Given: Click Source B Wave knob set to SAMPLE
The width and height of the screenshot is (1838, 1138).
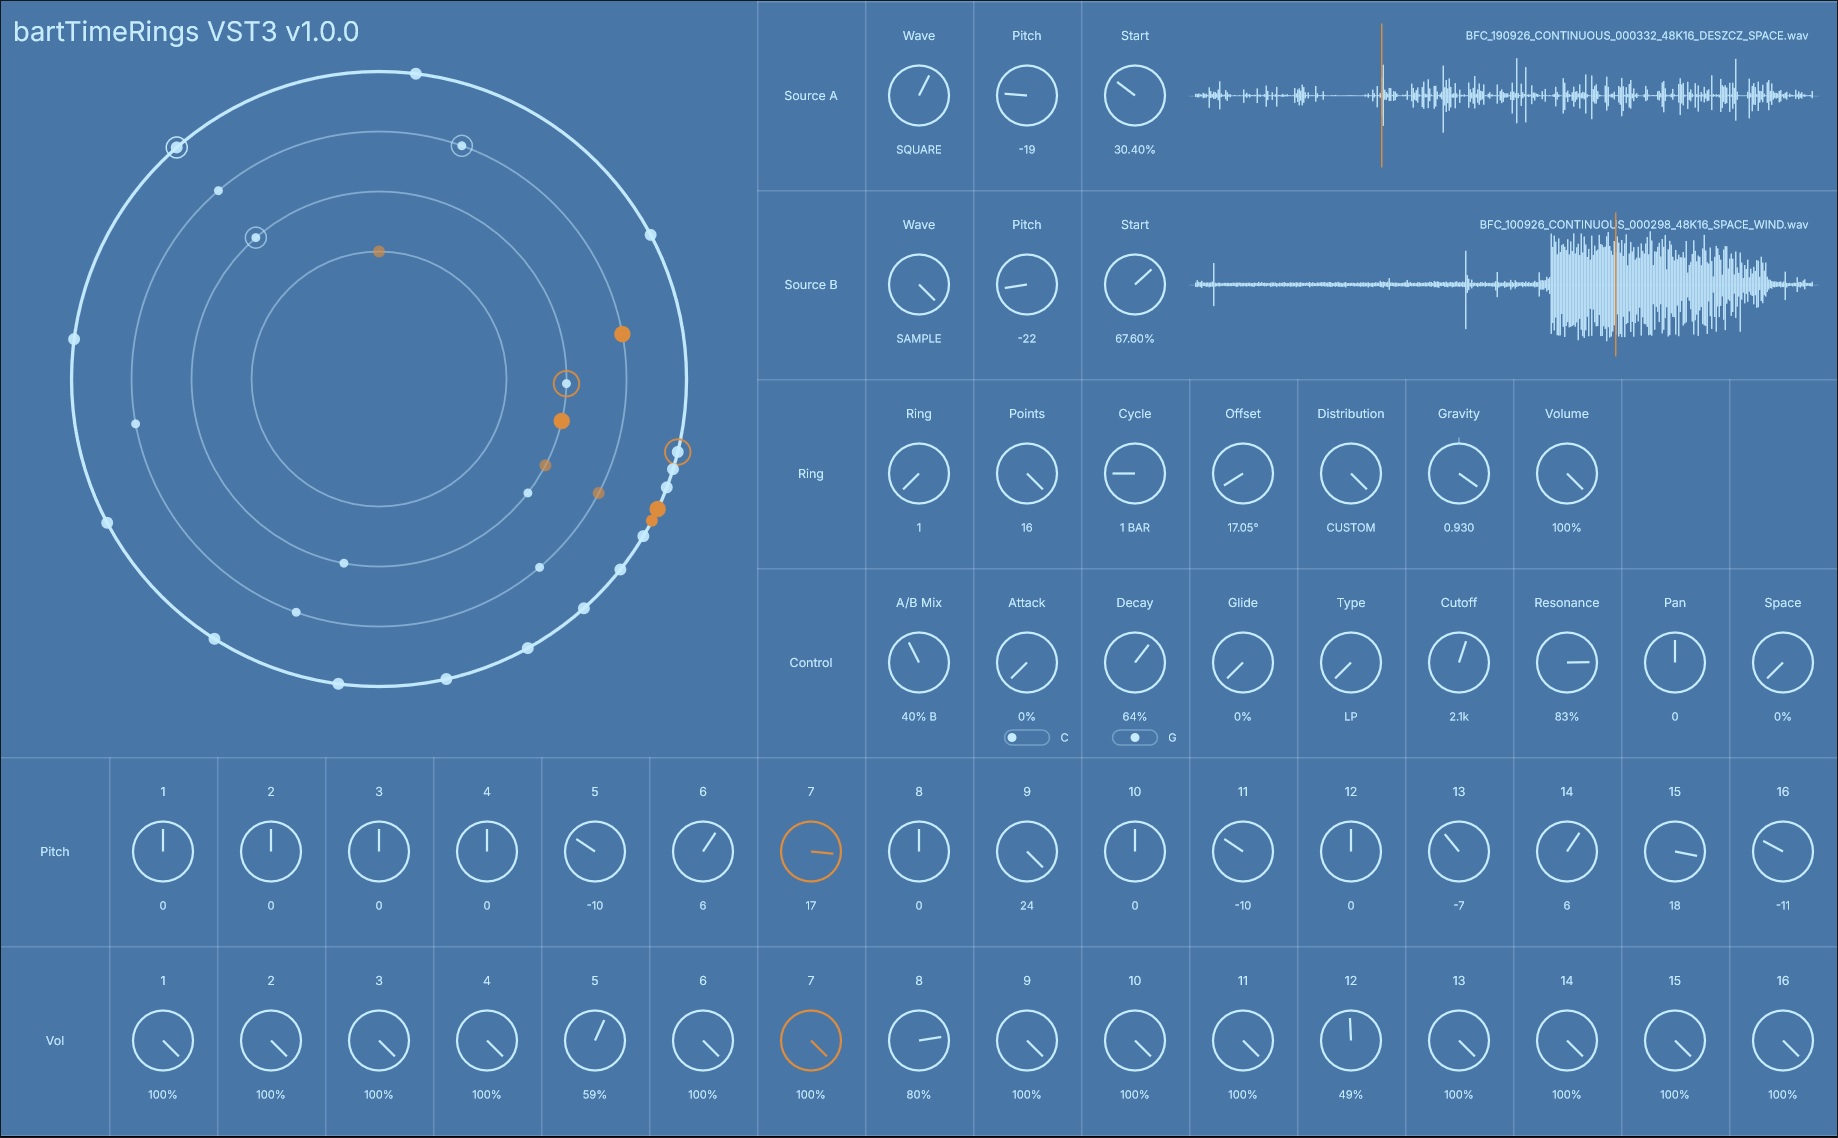Looking at the screenshot, I should (918, 285).
